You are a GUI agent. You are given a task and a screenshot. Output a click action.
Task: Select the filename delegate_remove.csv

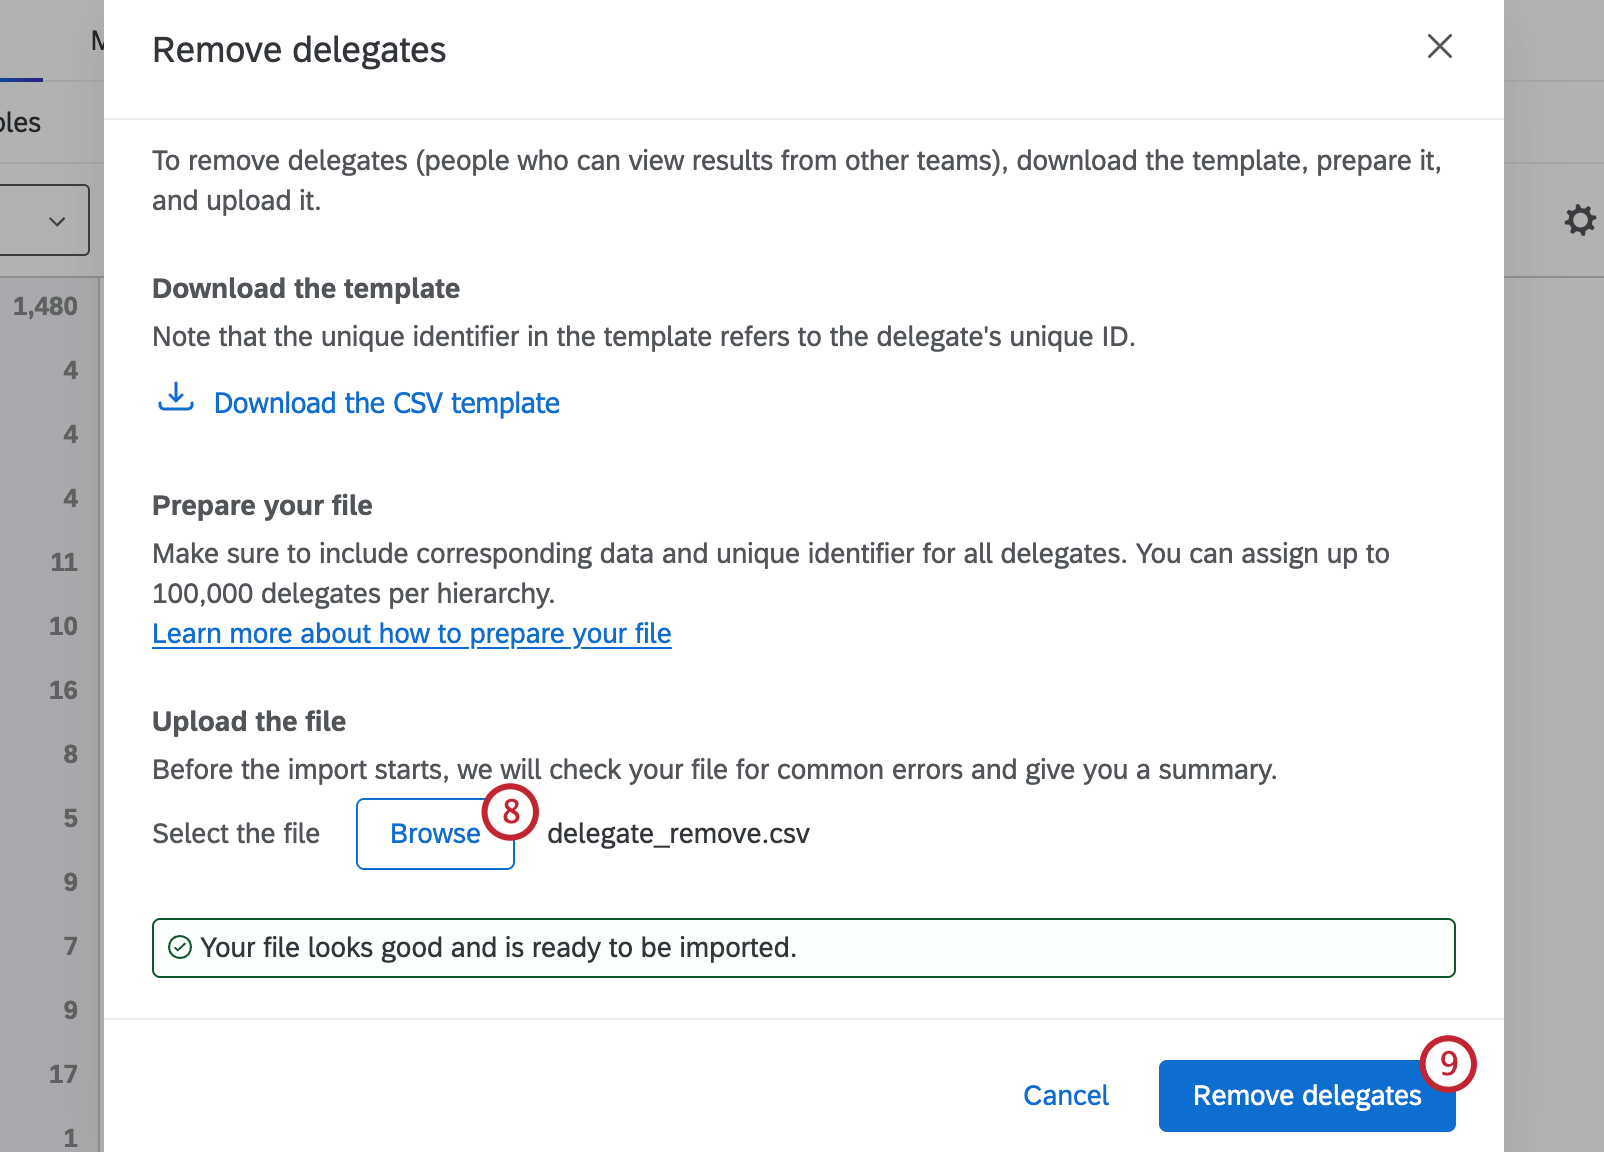click(x=679, y=833)
